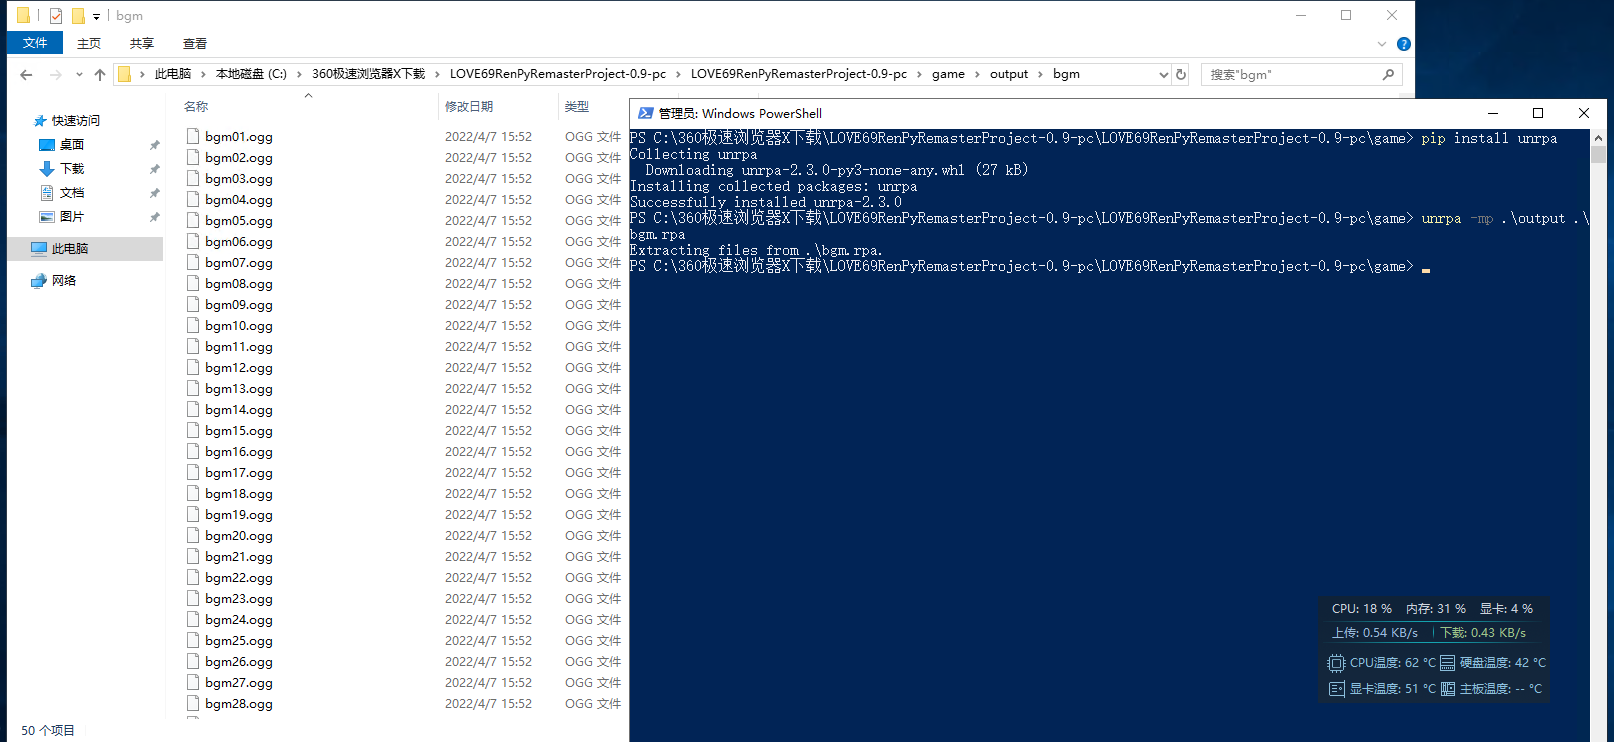
Task: Select file name bgm22.ogg
Action: coord(239,578)
